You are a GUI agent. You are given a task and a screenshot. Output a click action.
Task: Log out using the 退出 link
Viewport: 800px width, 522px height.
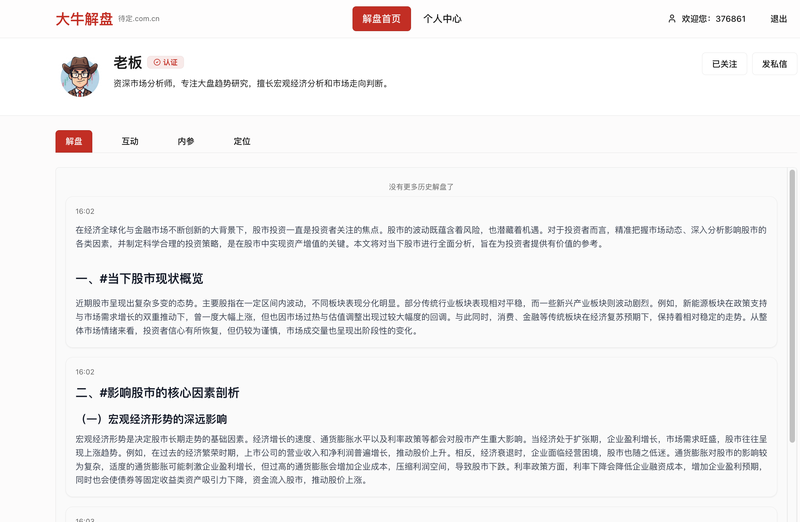tap(778, 19)
